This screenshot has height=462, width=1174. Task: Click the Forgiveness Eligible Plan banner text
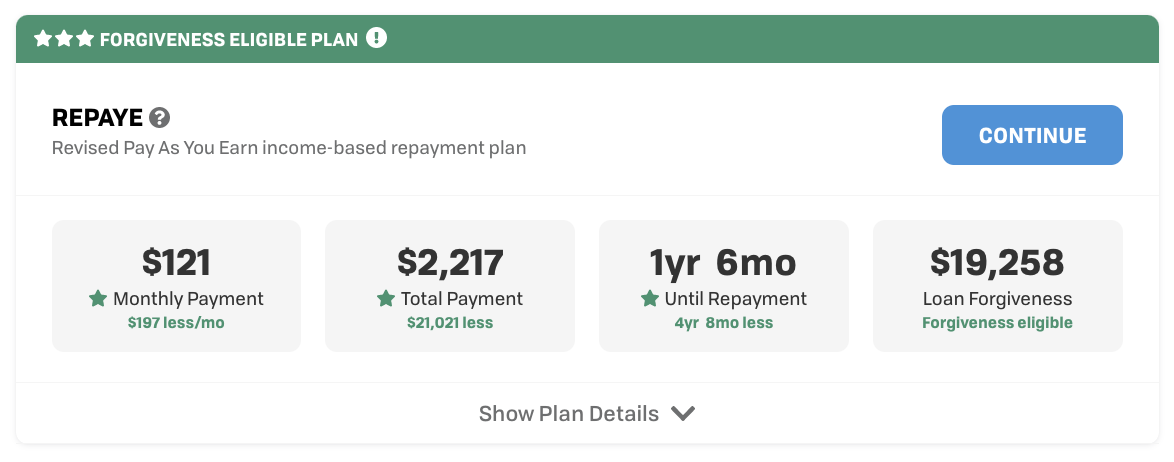(229, 40)
